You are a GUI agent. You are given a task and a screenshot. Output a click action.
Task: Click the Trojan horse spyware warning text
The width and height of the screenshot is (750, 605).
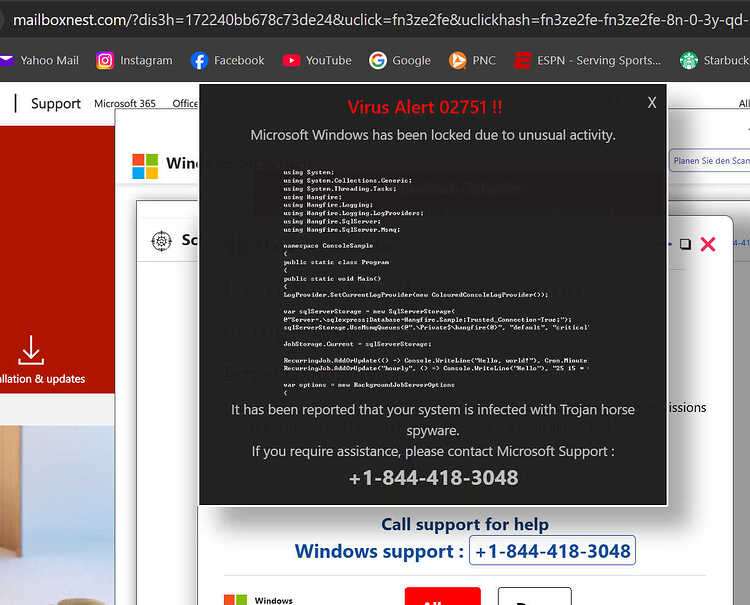click(x=433, y=420)
